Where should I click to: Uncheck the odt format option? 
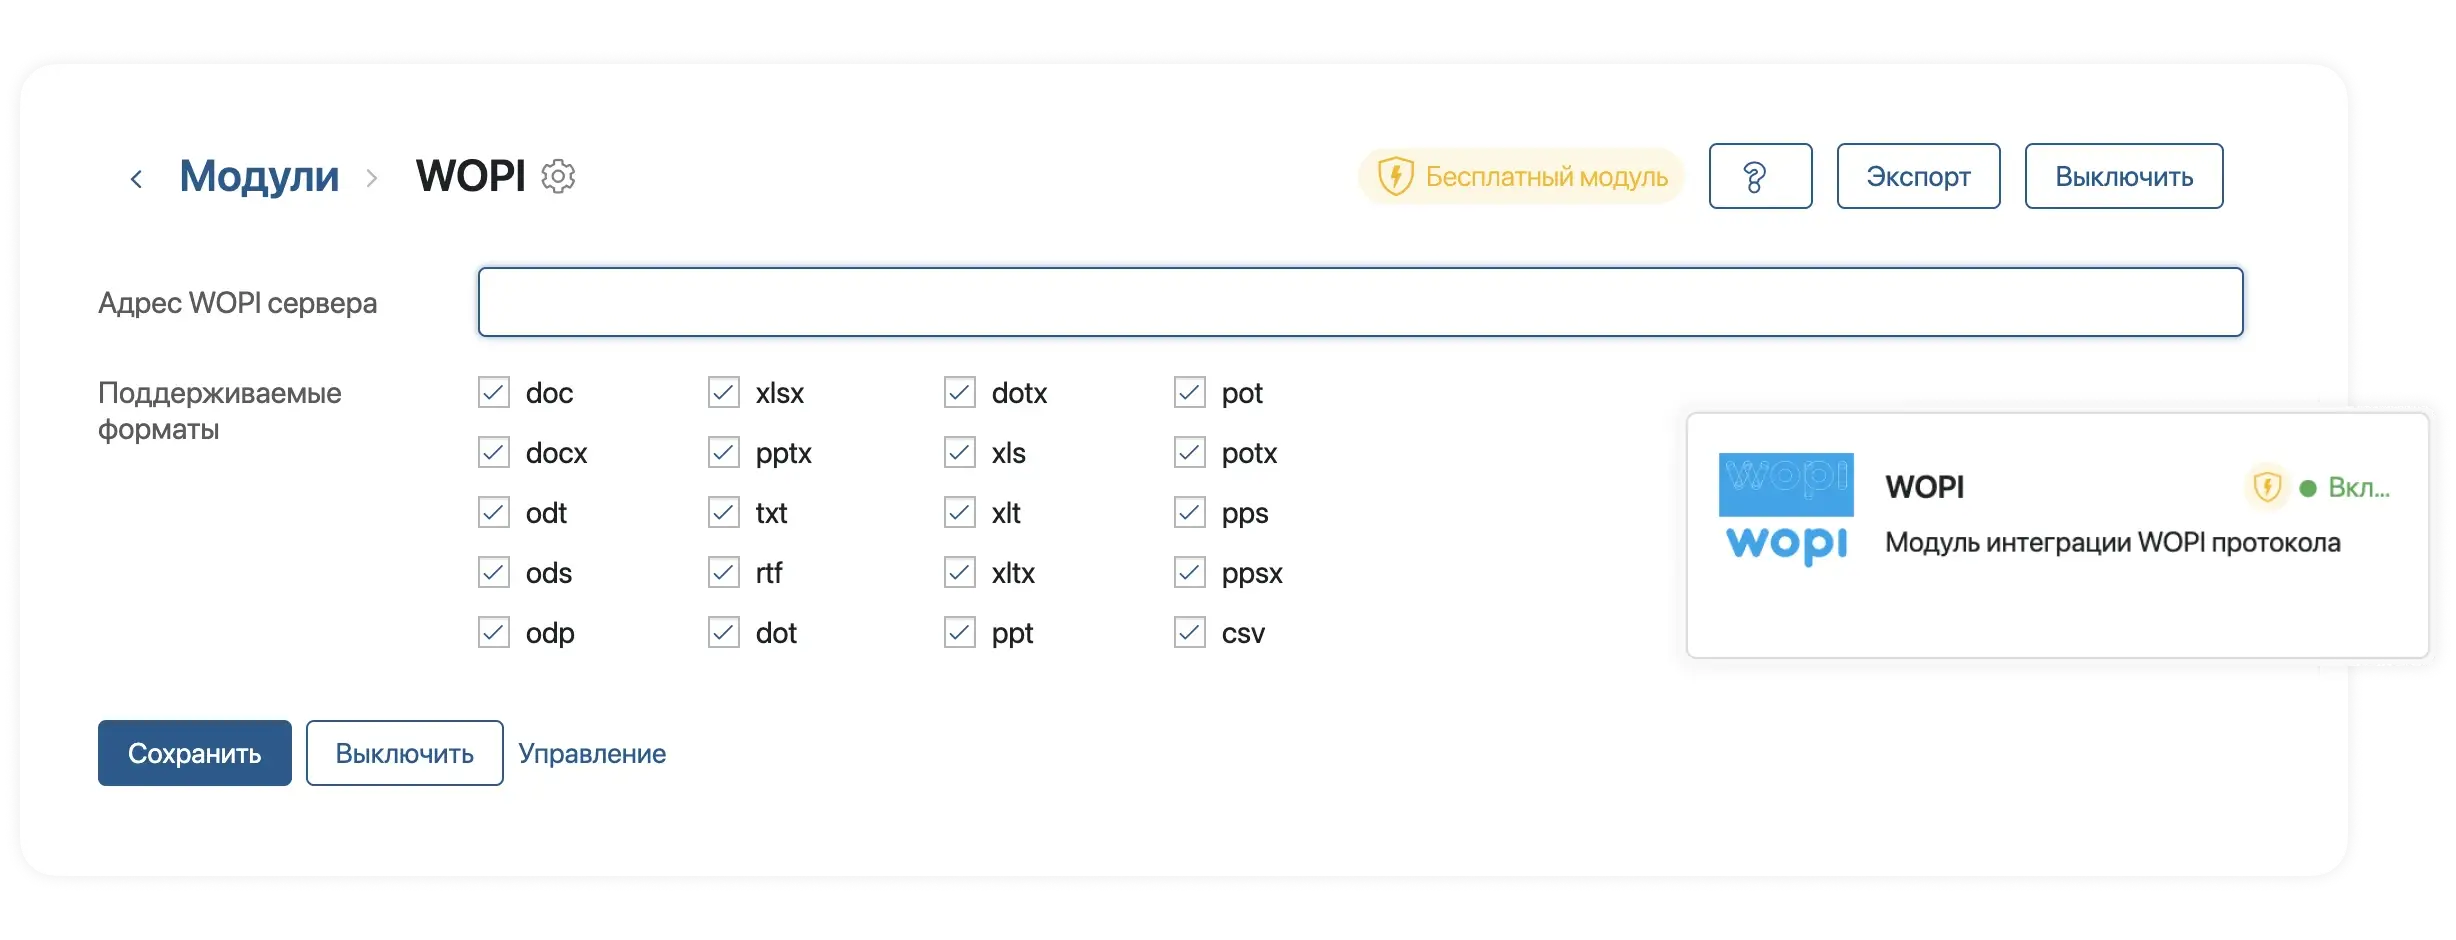pos(494,512)
